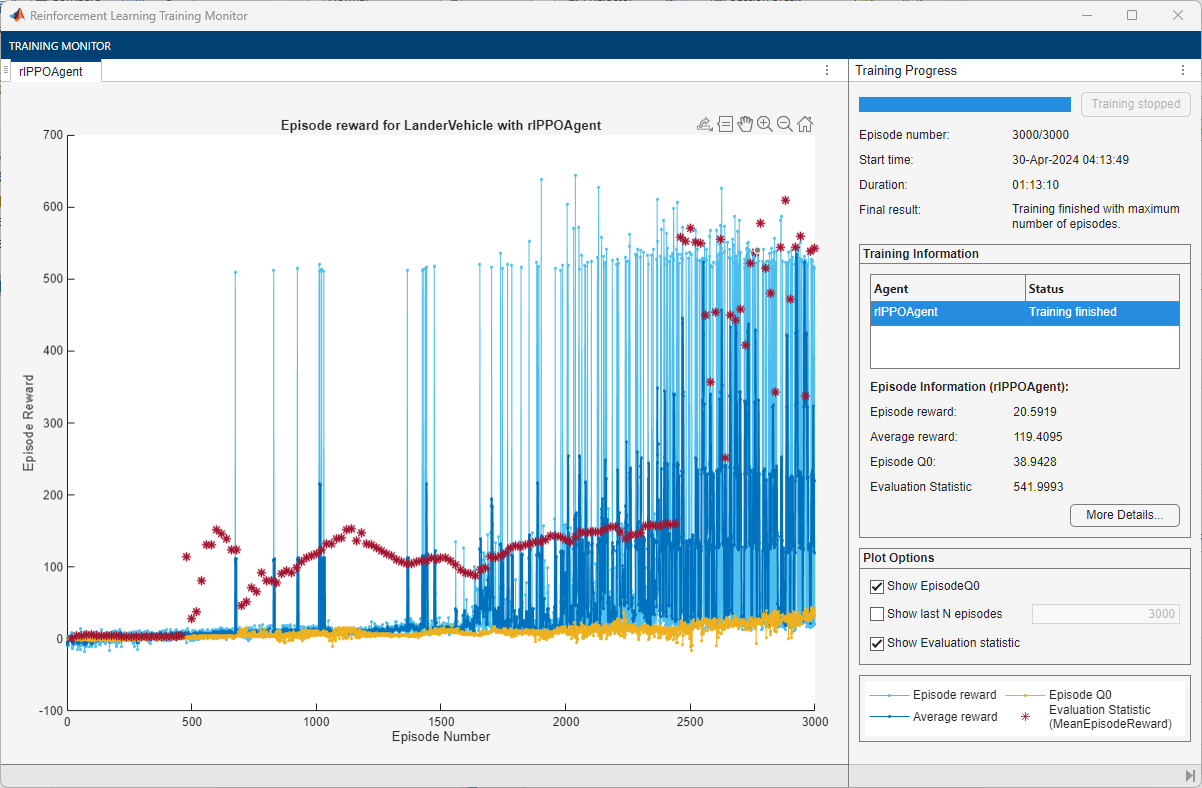Uncheck Show Evaluation statistic checkbox
Viewport: 1202px width, 788px height.
tap(877, 643)
